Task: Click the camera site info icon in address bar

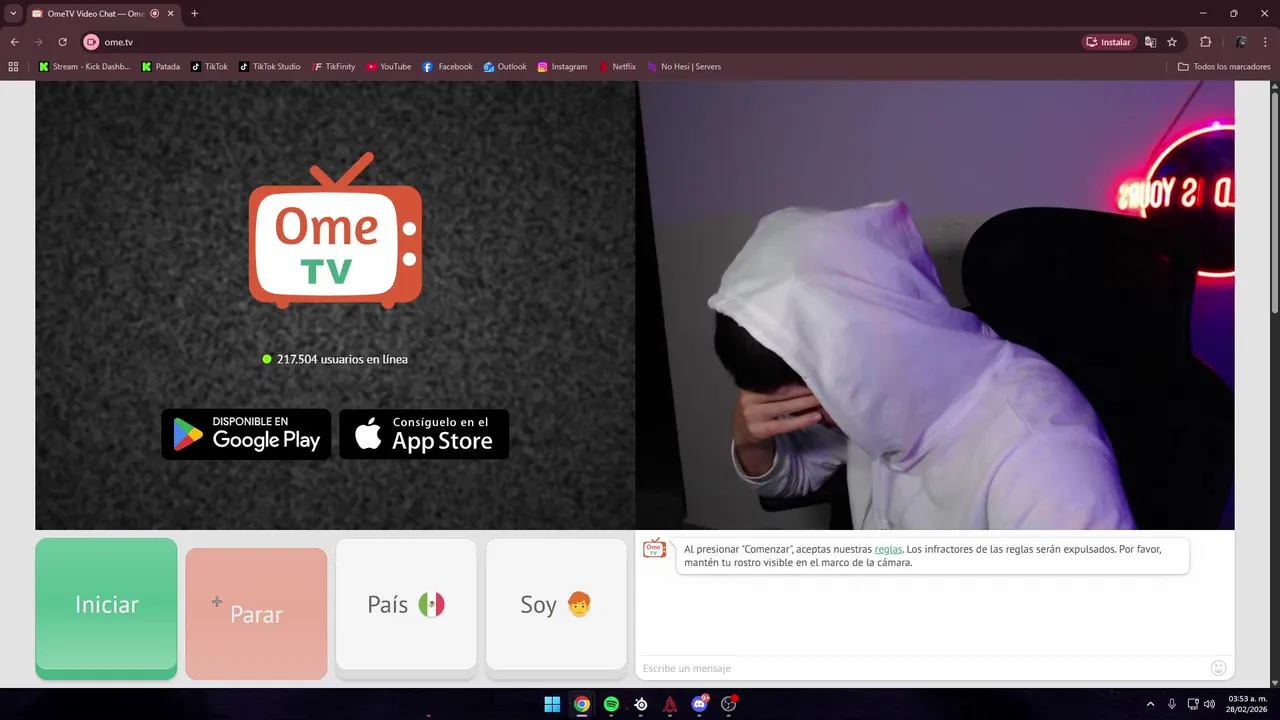Action: coord(91,42)
